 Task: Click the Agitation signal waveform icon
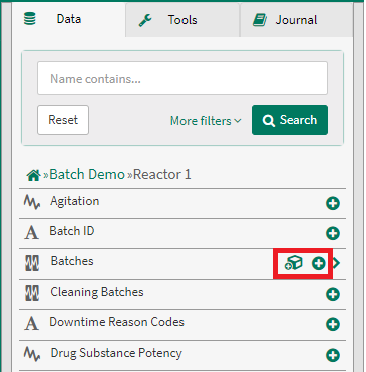tap(32, 202)
